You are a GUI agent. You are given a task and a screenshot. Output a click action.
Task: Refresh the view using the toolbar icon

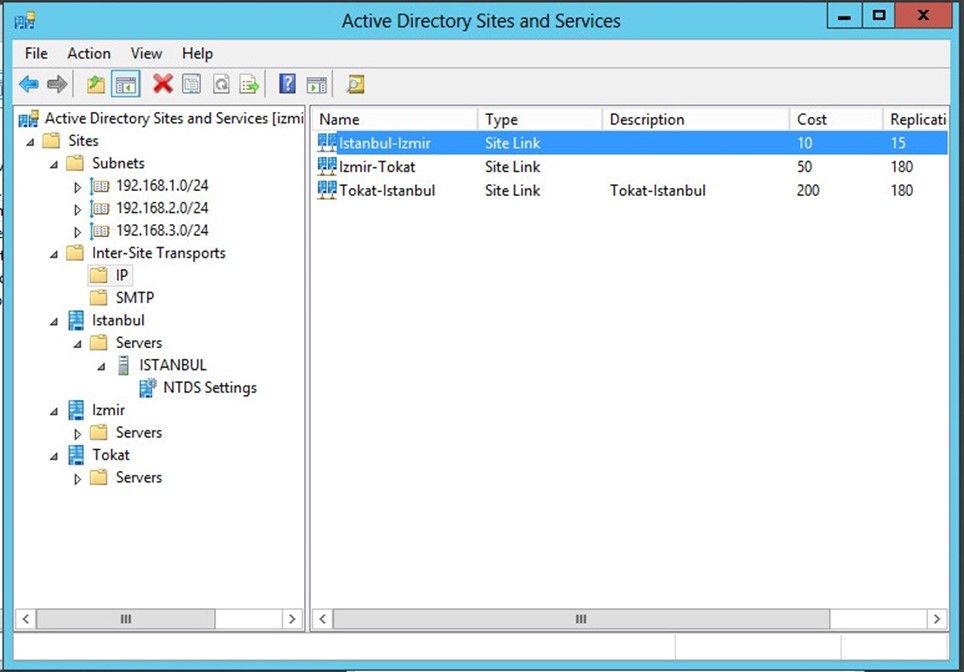[x=221, y=84]
